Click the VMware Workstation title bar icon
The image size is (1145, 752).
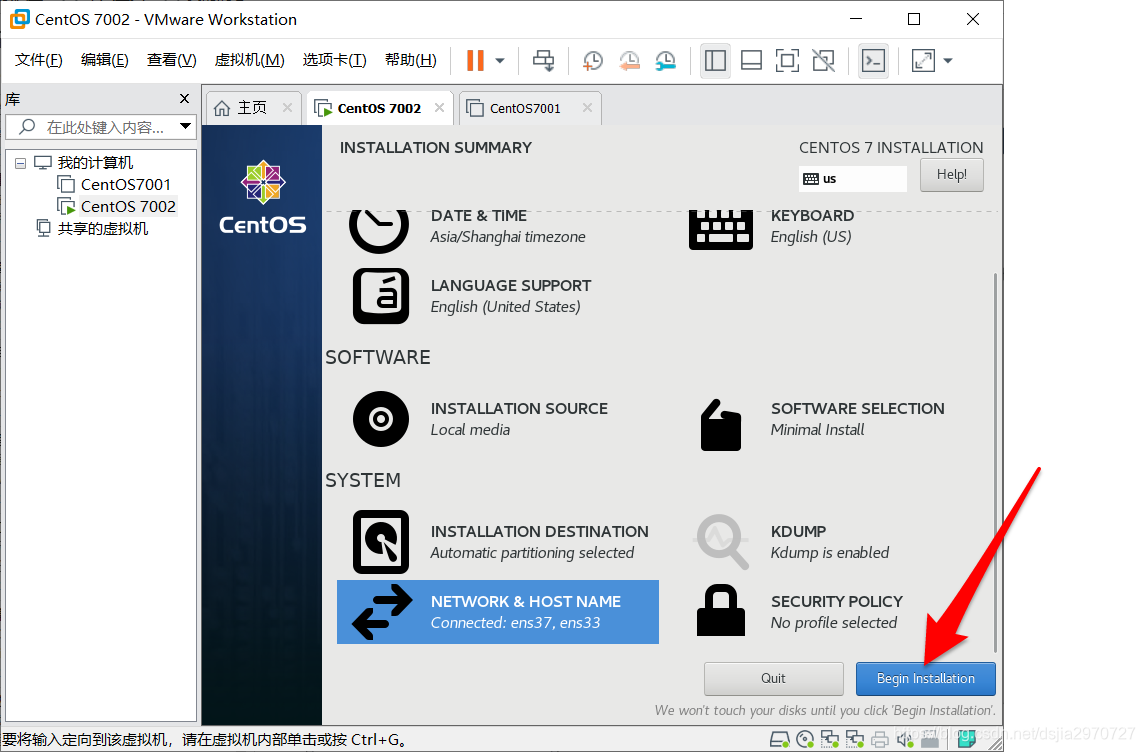[20, 19]
